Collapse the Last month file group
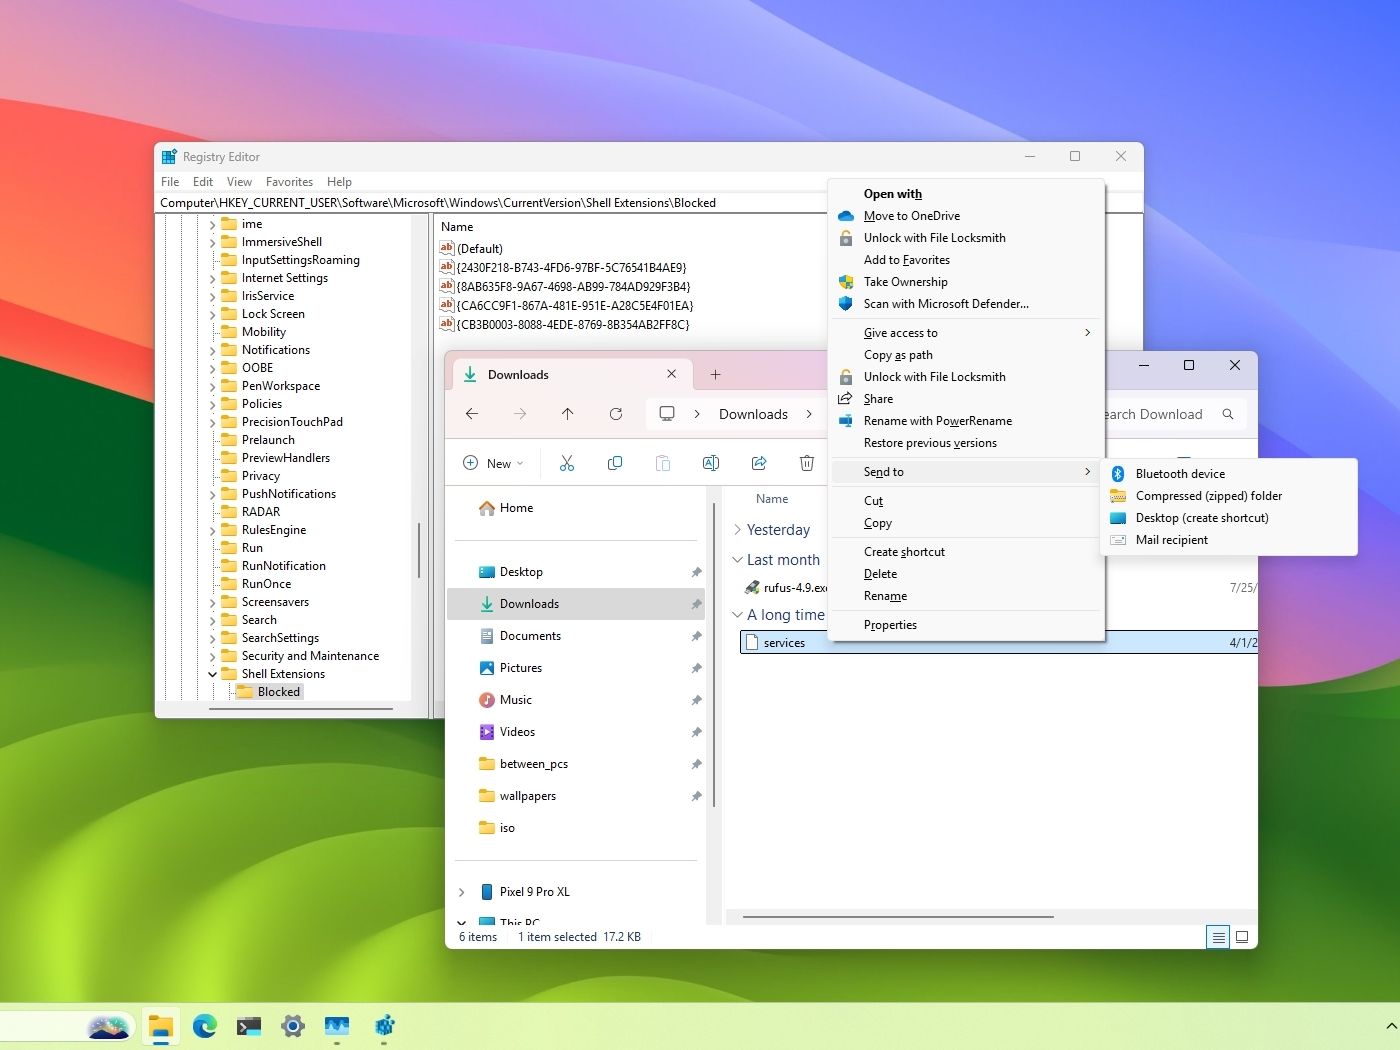The image size is (1400, 1050). [738, 560]
